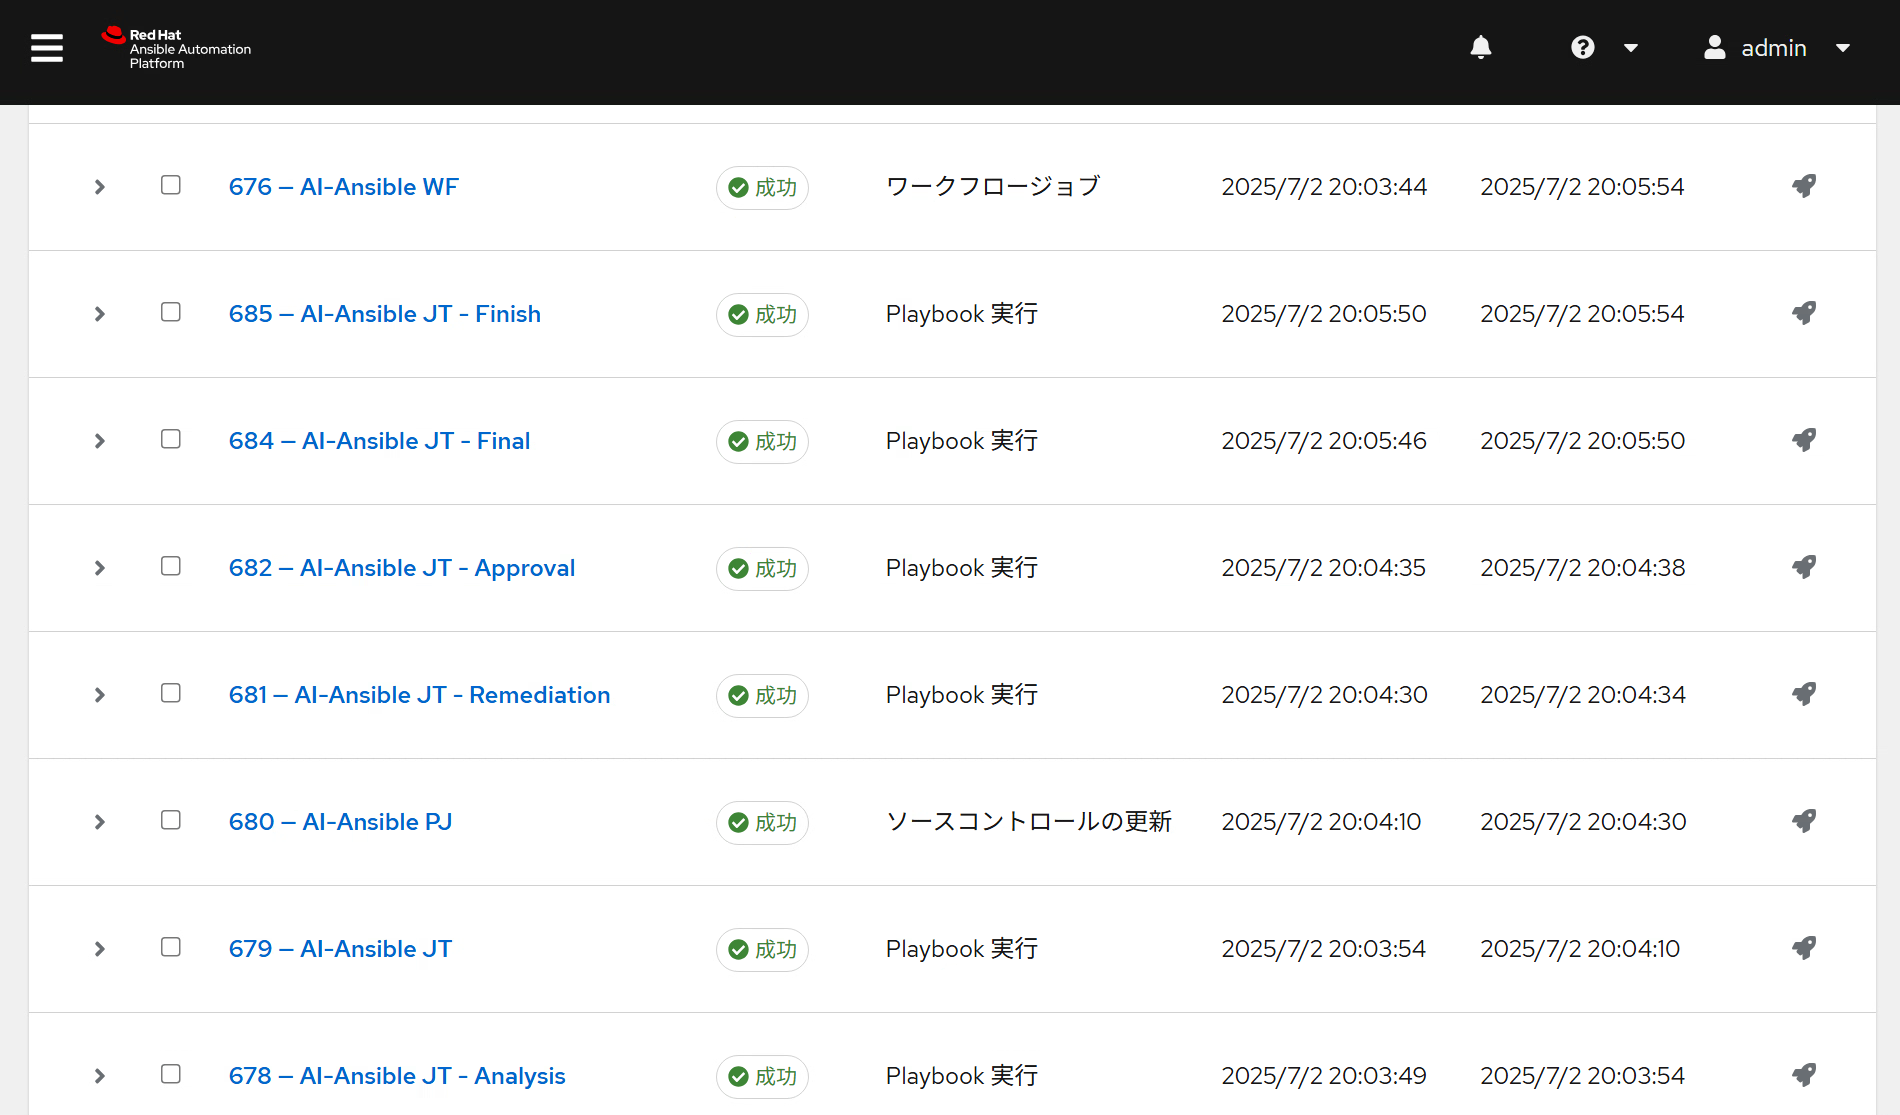Click the 成功 status badge for job 684
The height and width of the screenshot is (1115, 1900).
762,442
